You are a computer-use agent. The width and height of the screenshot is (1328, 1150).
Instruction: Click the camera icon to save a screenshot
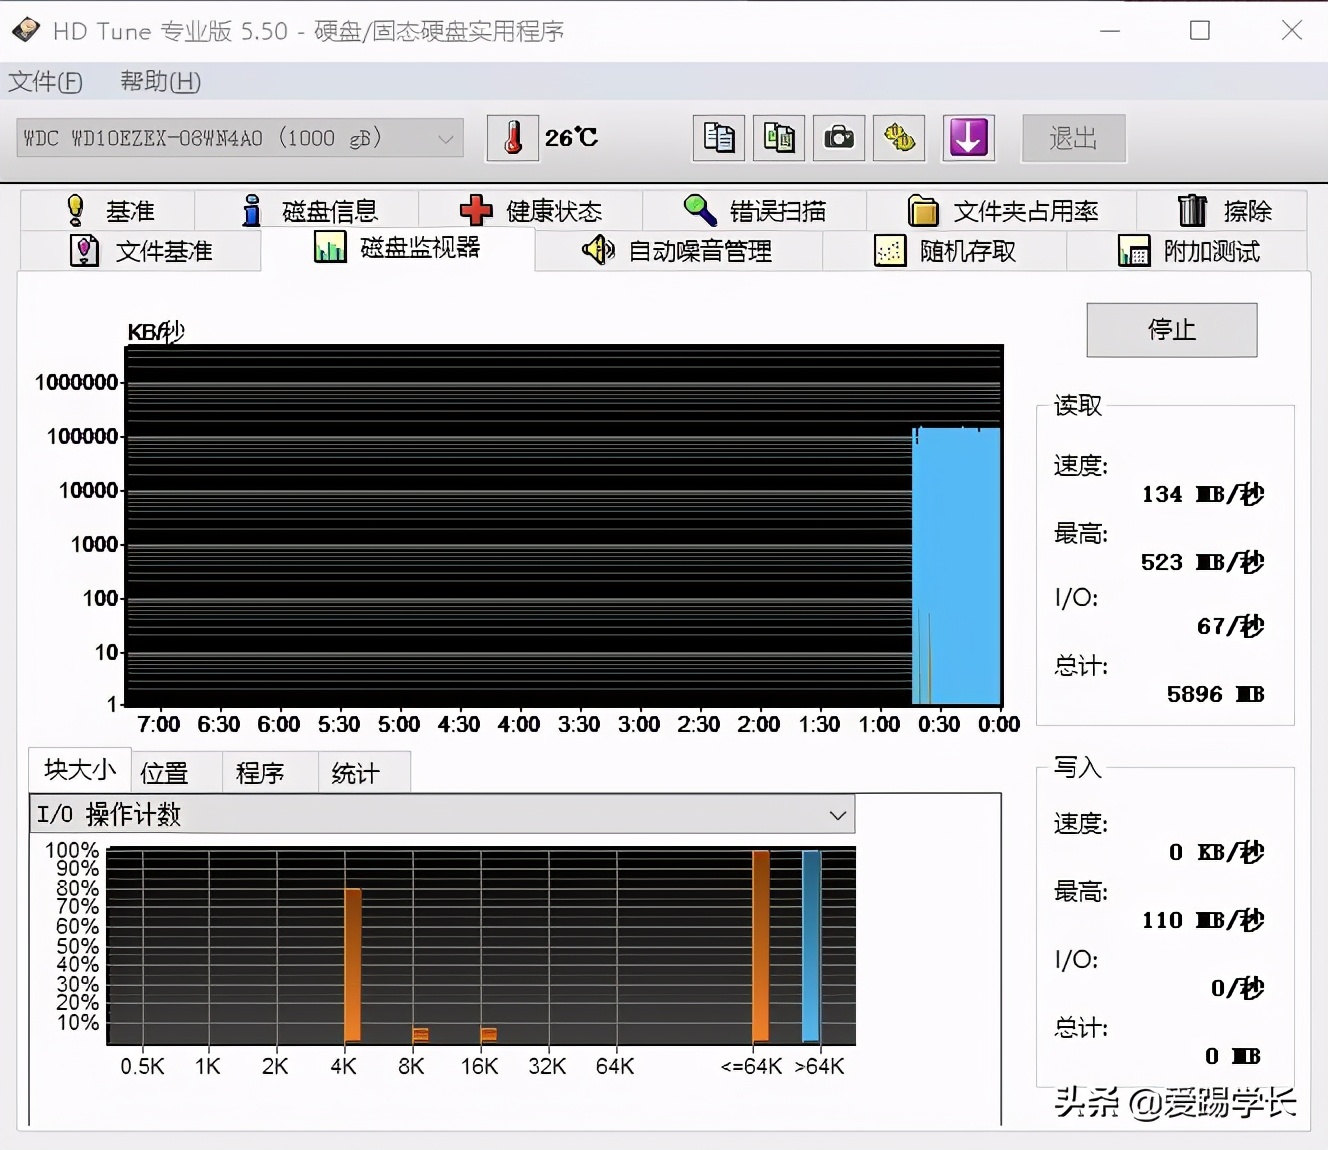point(838,138)
